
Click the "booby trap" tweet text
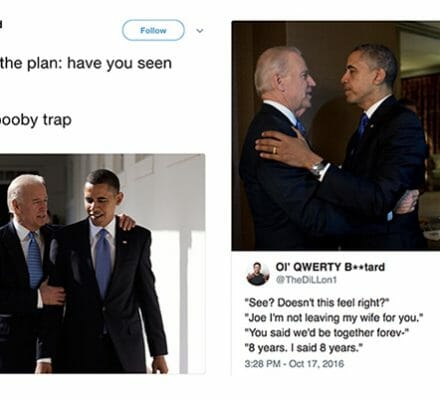click(x=36, y=120)
